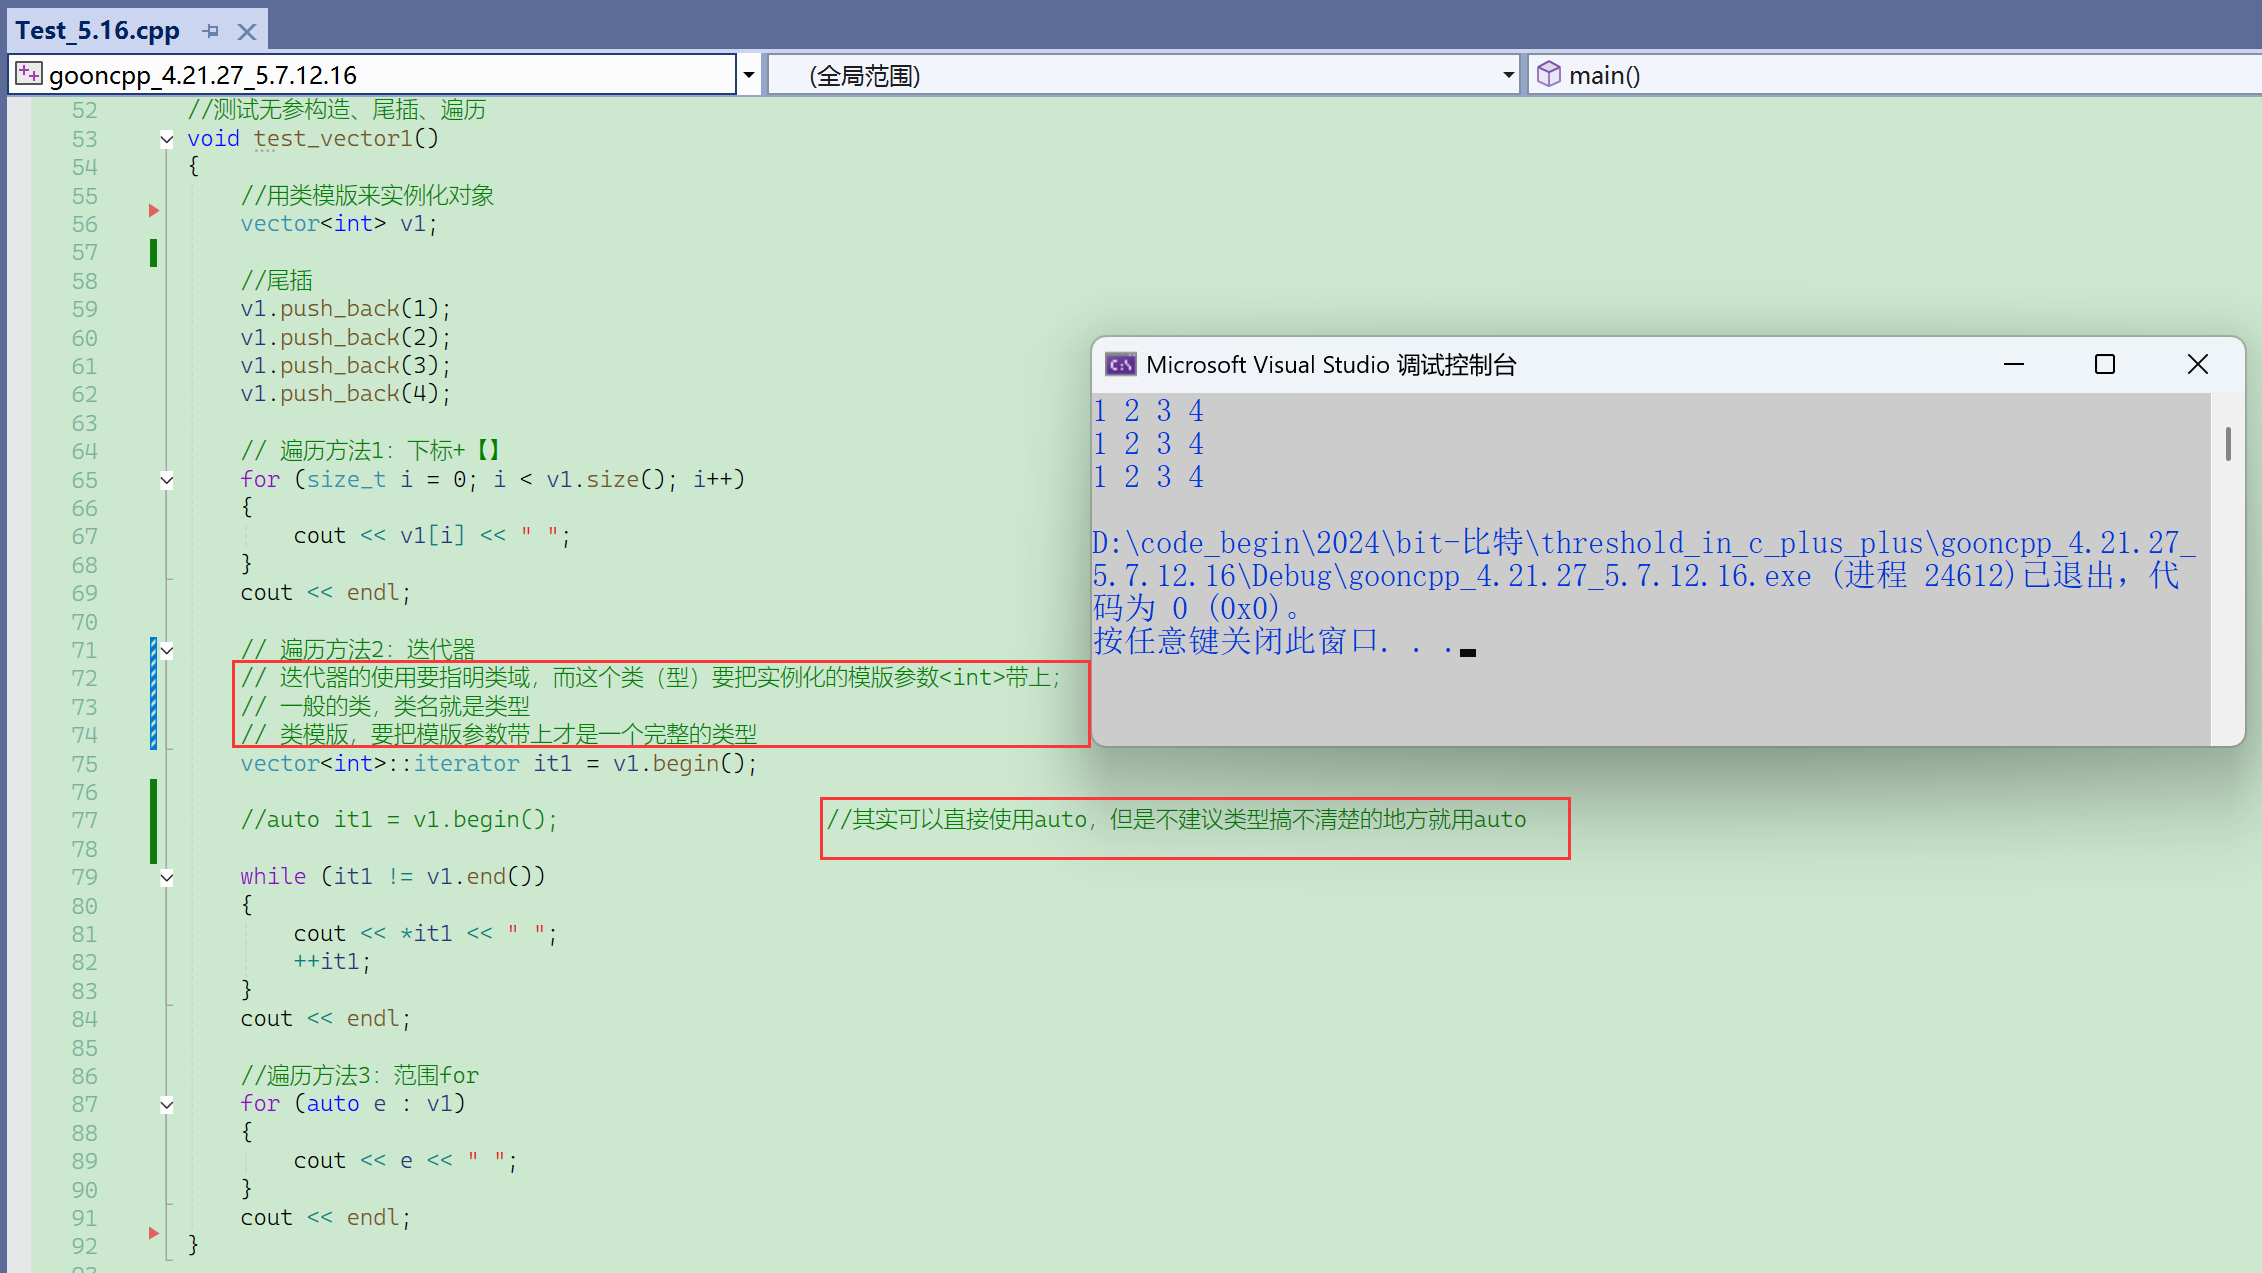This screenshot has height=1273, width=2262.
Task: Click the debug console scrollbar thumb
Action: pos(2228,443)
